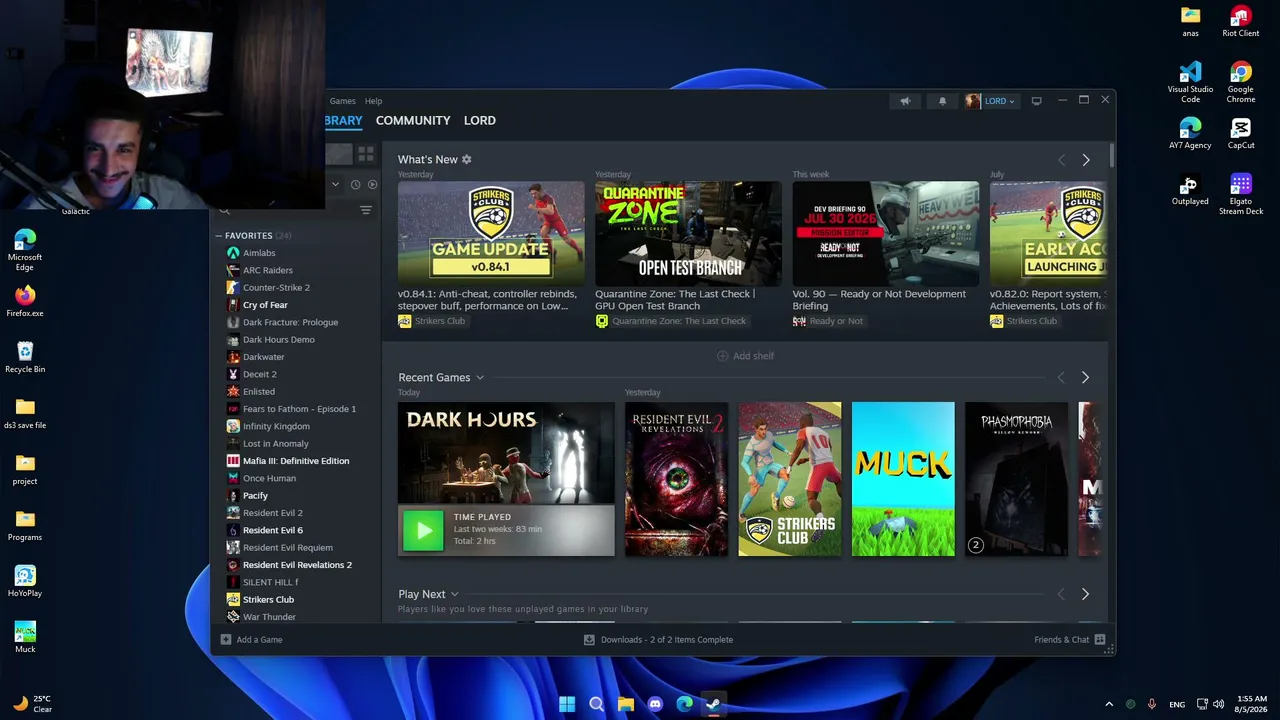Expand the Play Next shelf dropdown

[x=454, y=595]
